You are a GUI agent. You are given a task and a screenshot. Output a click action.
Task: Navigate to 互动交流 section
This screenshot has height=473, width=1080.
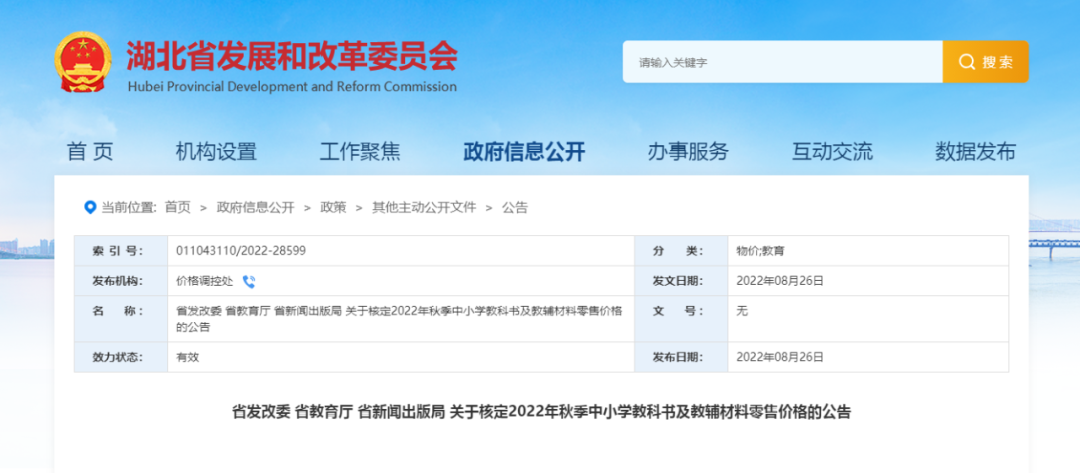pyautogui.click(x=832, y=152)
